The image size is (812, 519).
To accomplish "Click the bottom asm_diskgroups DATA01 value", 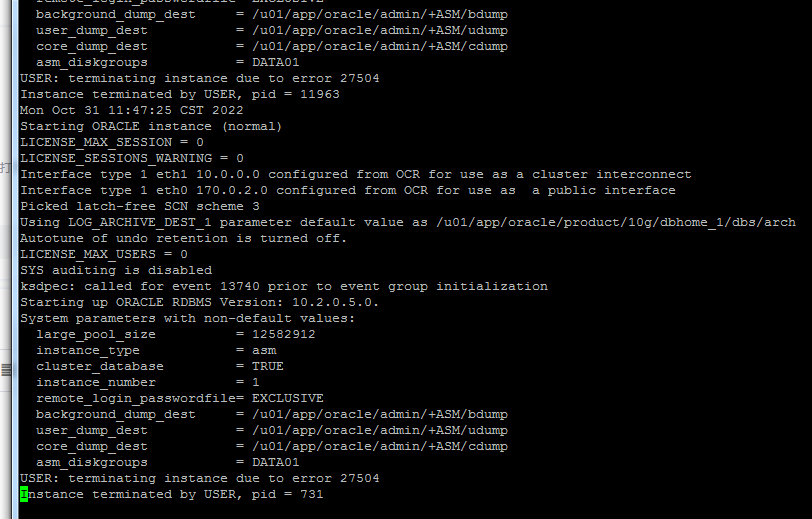I will [x=276, y=462].
